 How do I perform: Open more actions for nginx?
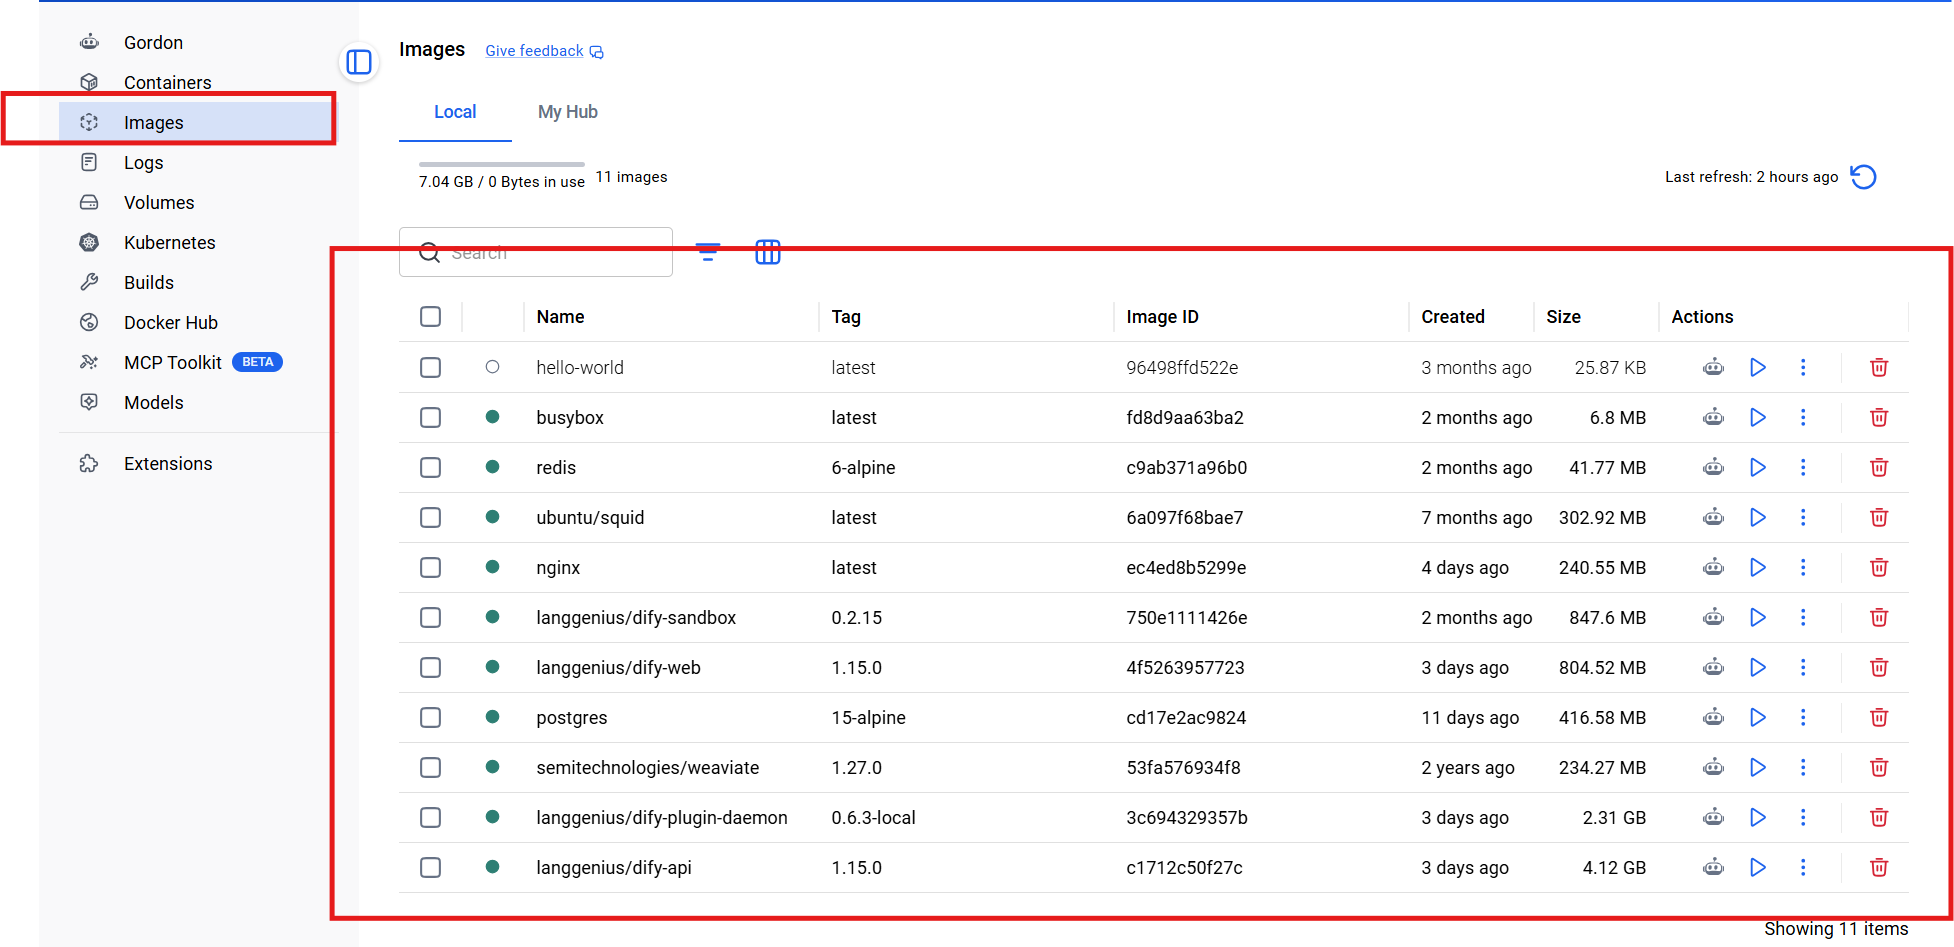click(1803, 567)
